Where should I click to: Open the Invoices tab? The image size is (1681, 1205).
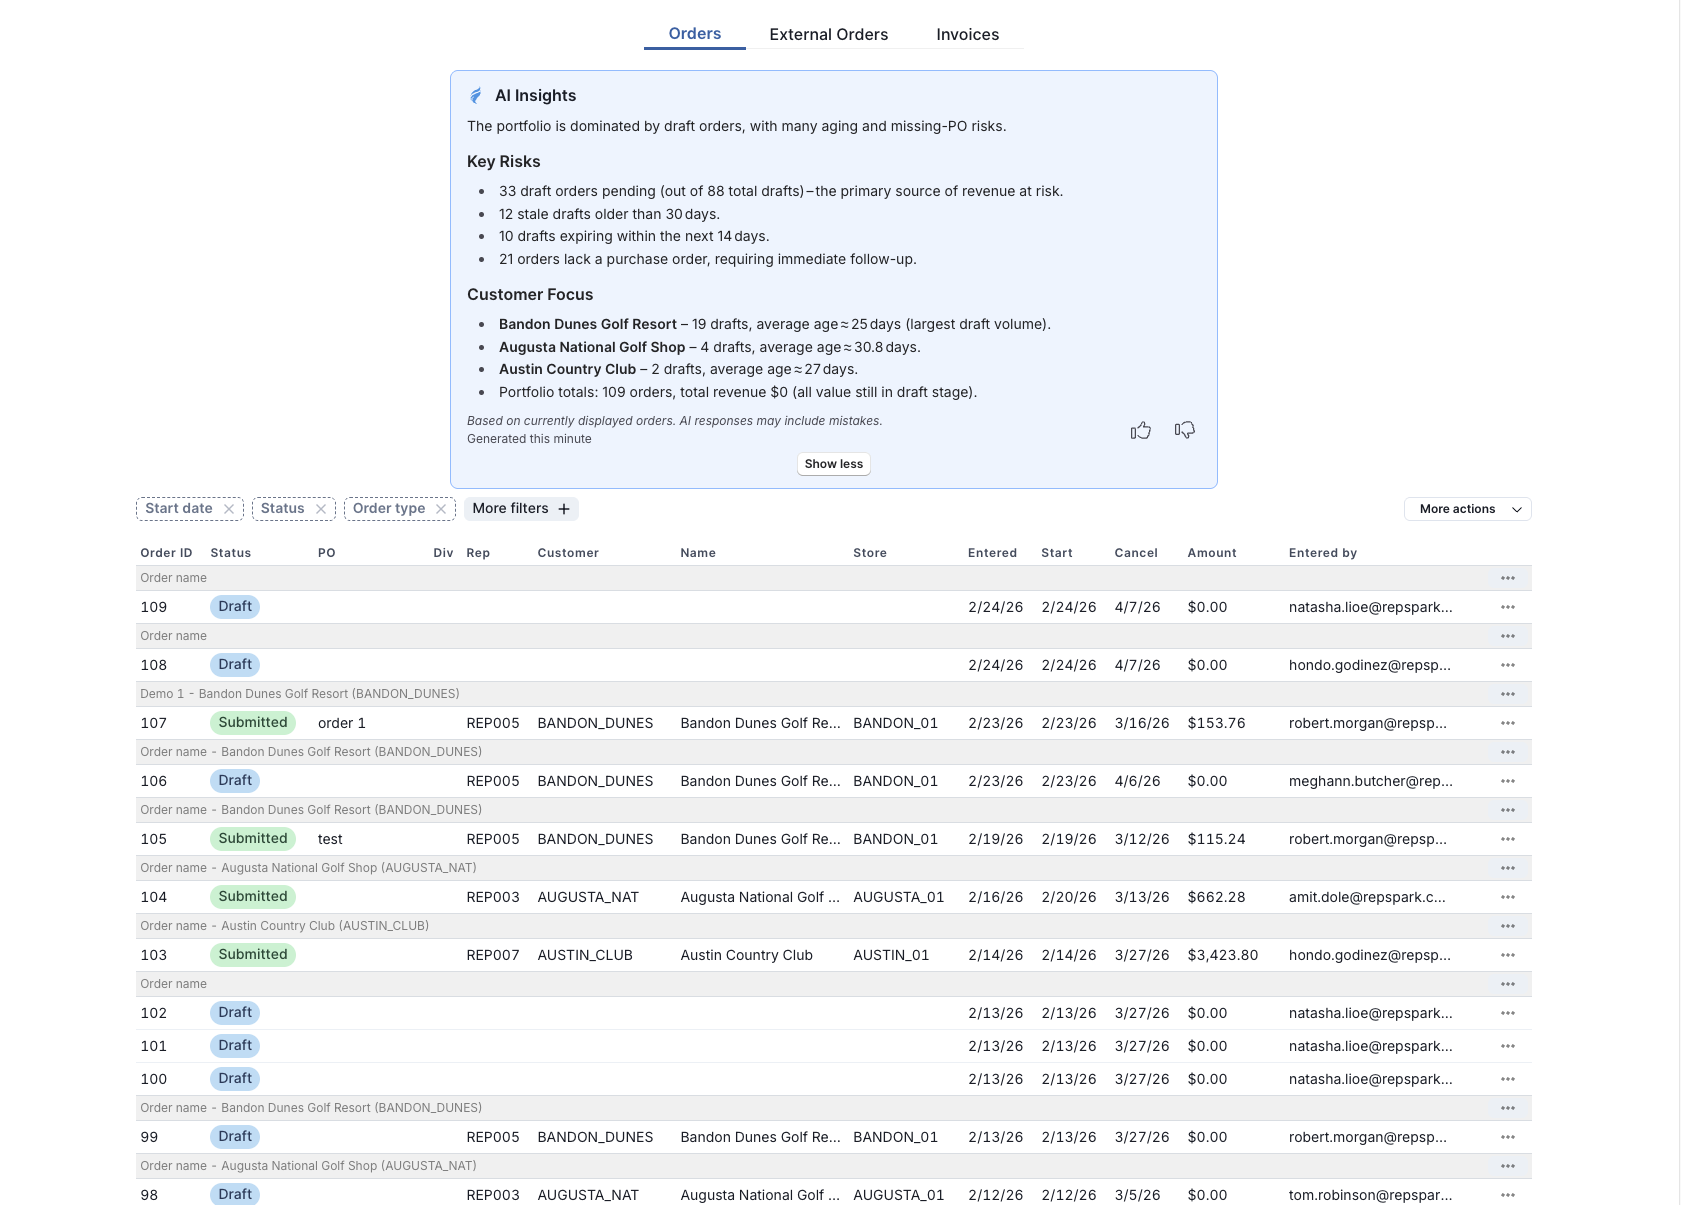967,34
